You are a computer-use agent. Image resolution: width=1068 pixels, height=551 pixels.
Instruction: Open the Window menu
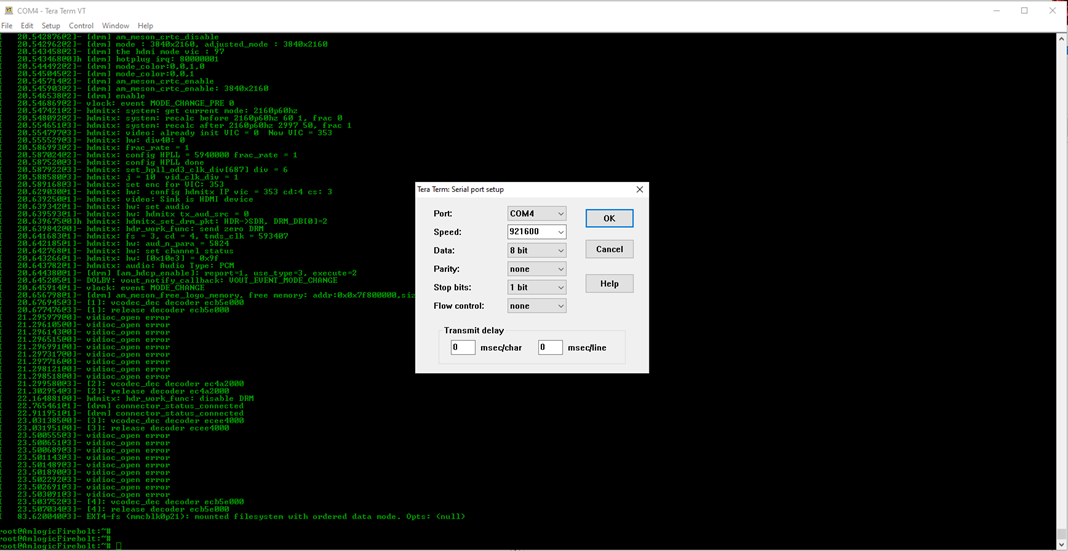pyautogui.click(x=115, y=26)
